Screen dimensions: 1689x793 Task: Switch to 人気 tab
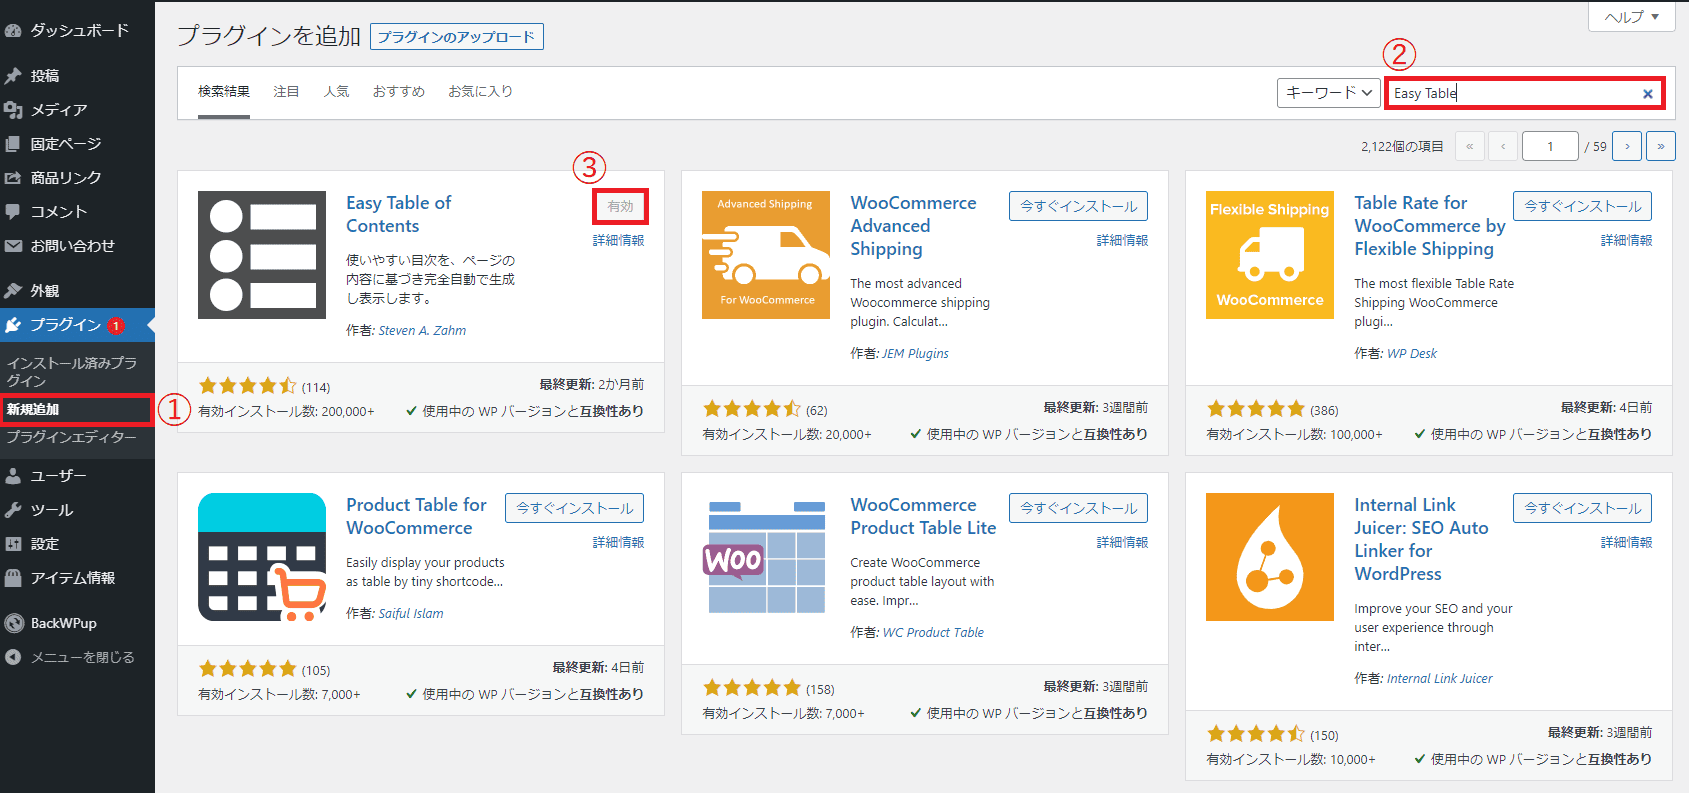pyautogui.click(x=337, y=92)
